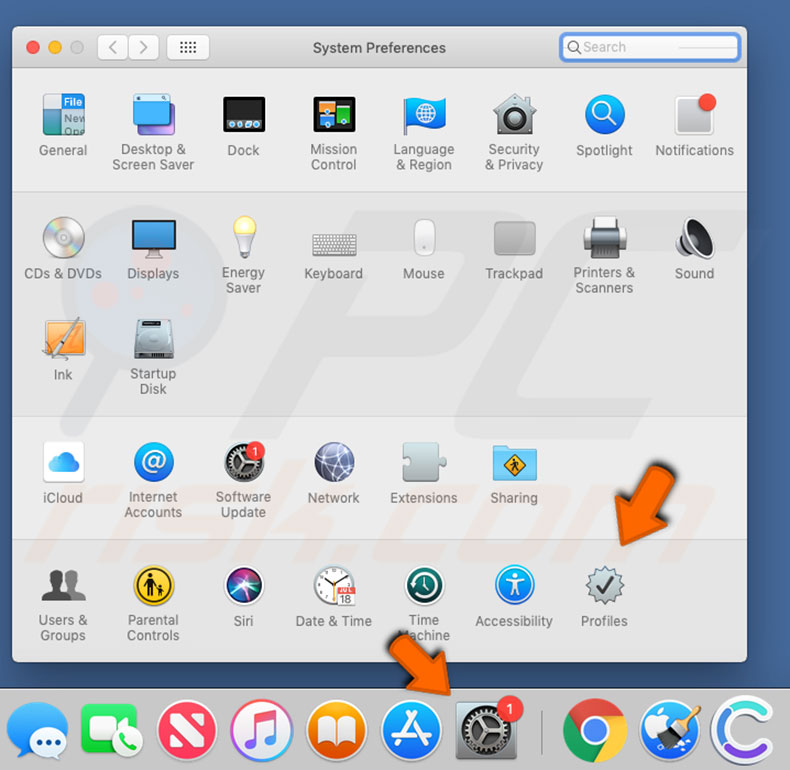Open the blue C-shaped app in Dock
790x770 pixels.
744,730
